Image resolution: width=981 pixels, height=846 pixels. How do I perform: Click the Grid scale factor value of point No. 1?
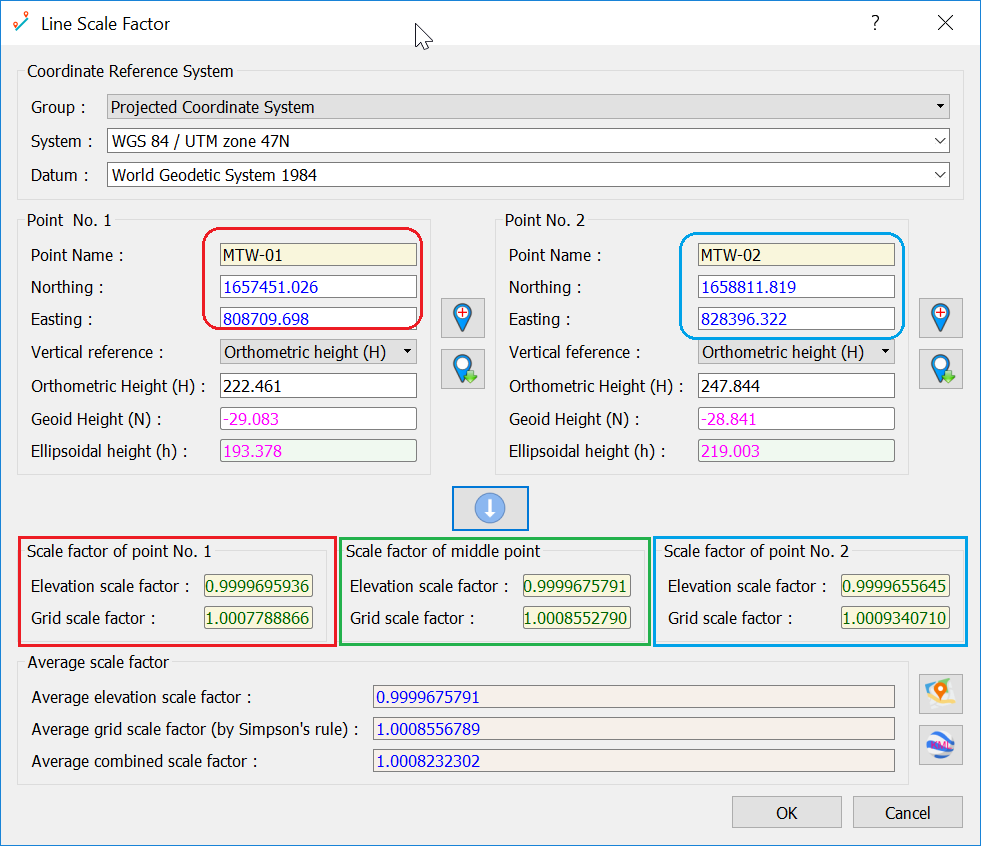258,618
